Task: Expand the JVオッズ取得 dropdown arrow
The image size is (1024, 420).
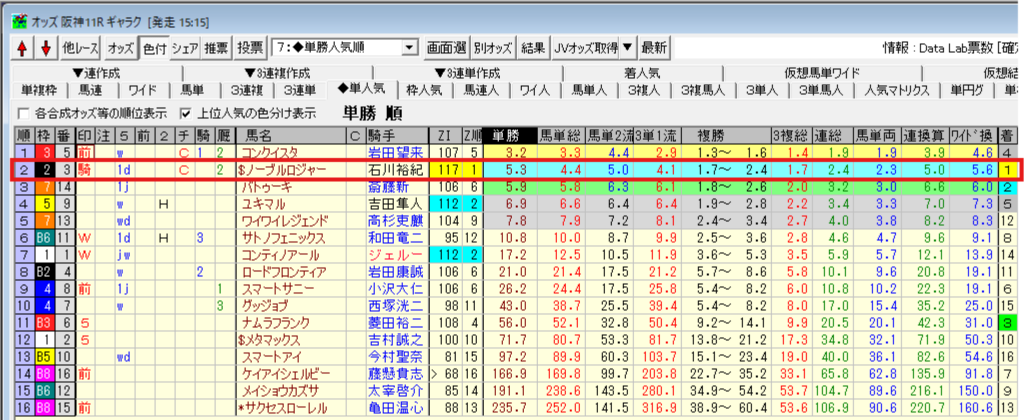Action: pos(626,48)
